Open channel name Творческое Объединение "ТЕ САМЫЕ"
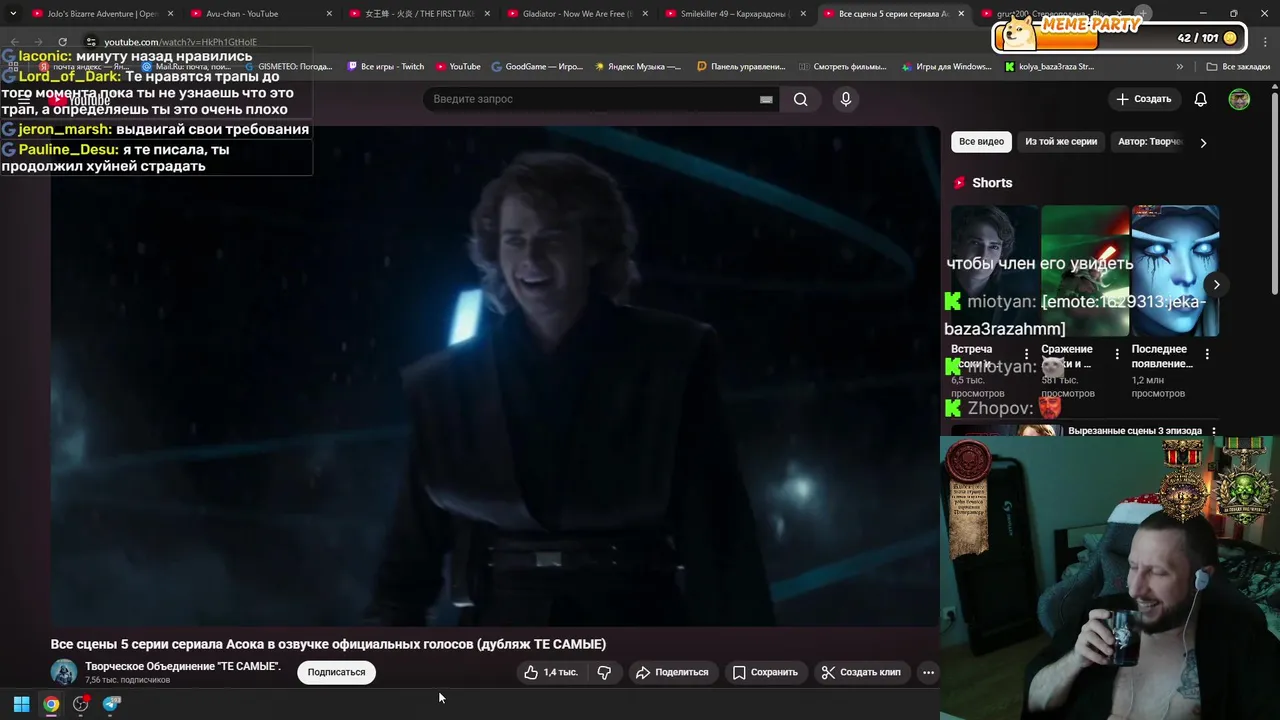Screen dimensions: 1280x720 [x=183, y=666]
